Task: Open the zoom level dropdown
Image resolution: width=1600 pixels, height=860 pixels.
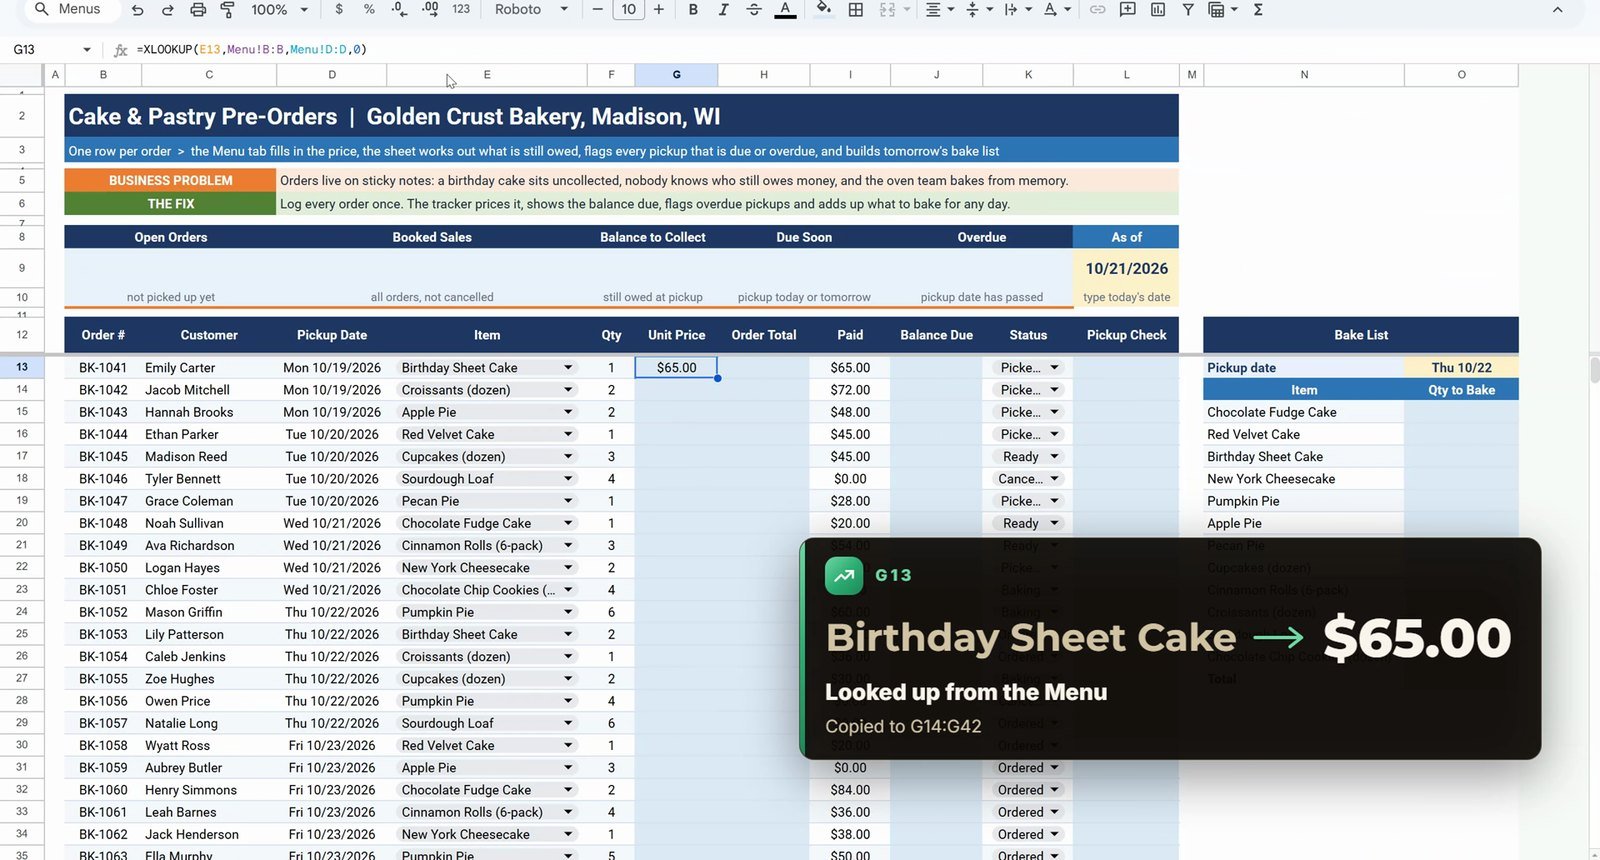Action: (x=279, y=9)
